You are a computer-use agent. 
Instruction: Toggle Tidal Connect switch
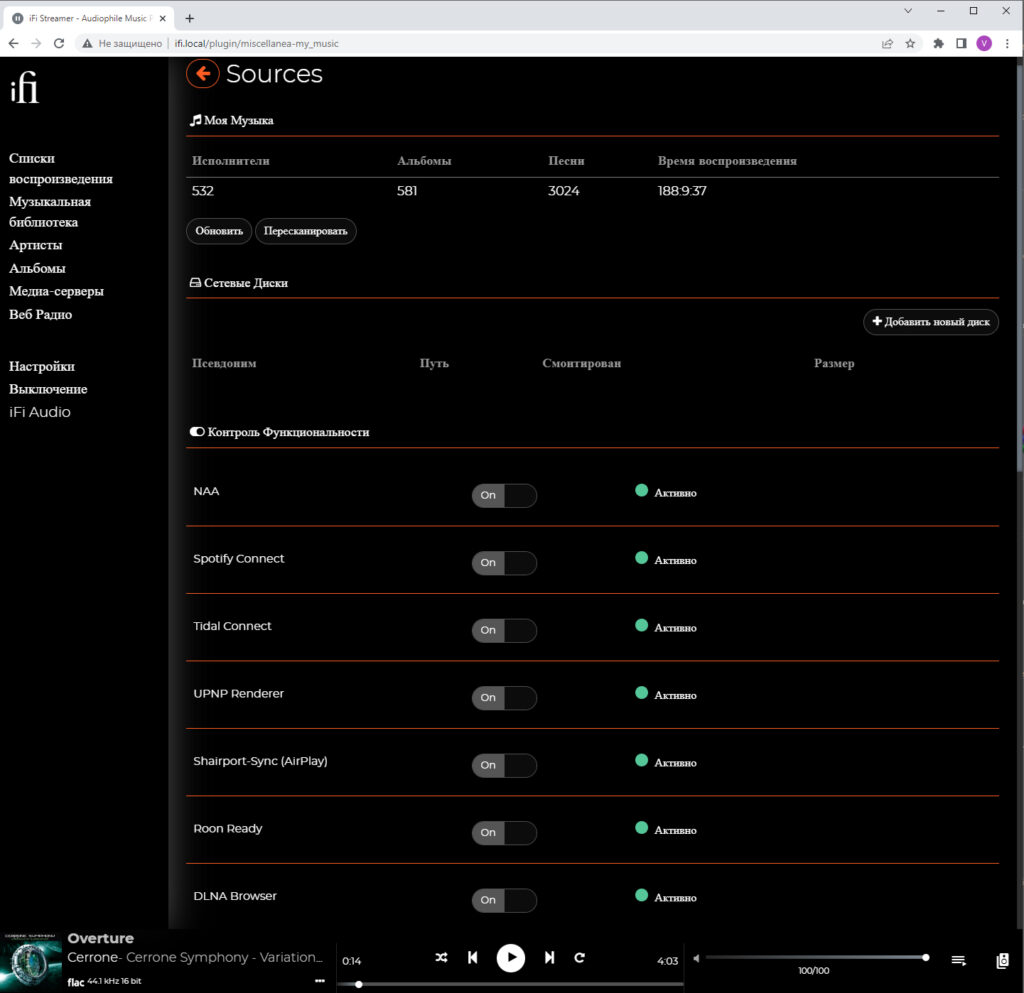pyautogui.click(x=504, y=630)
